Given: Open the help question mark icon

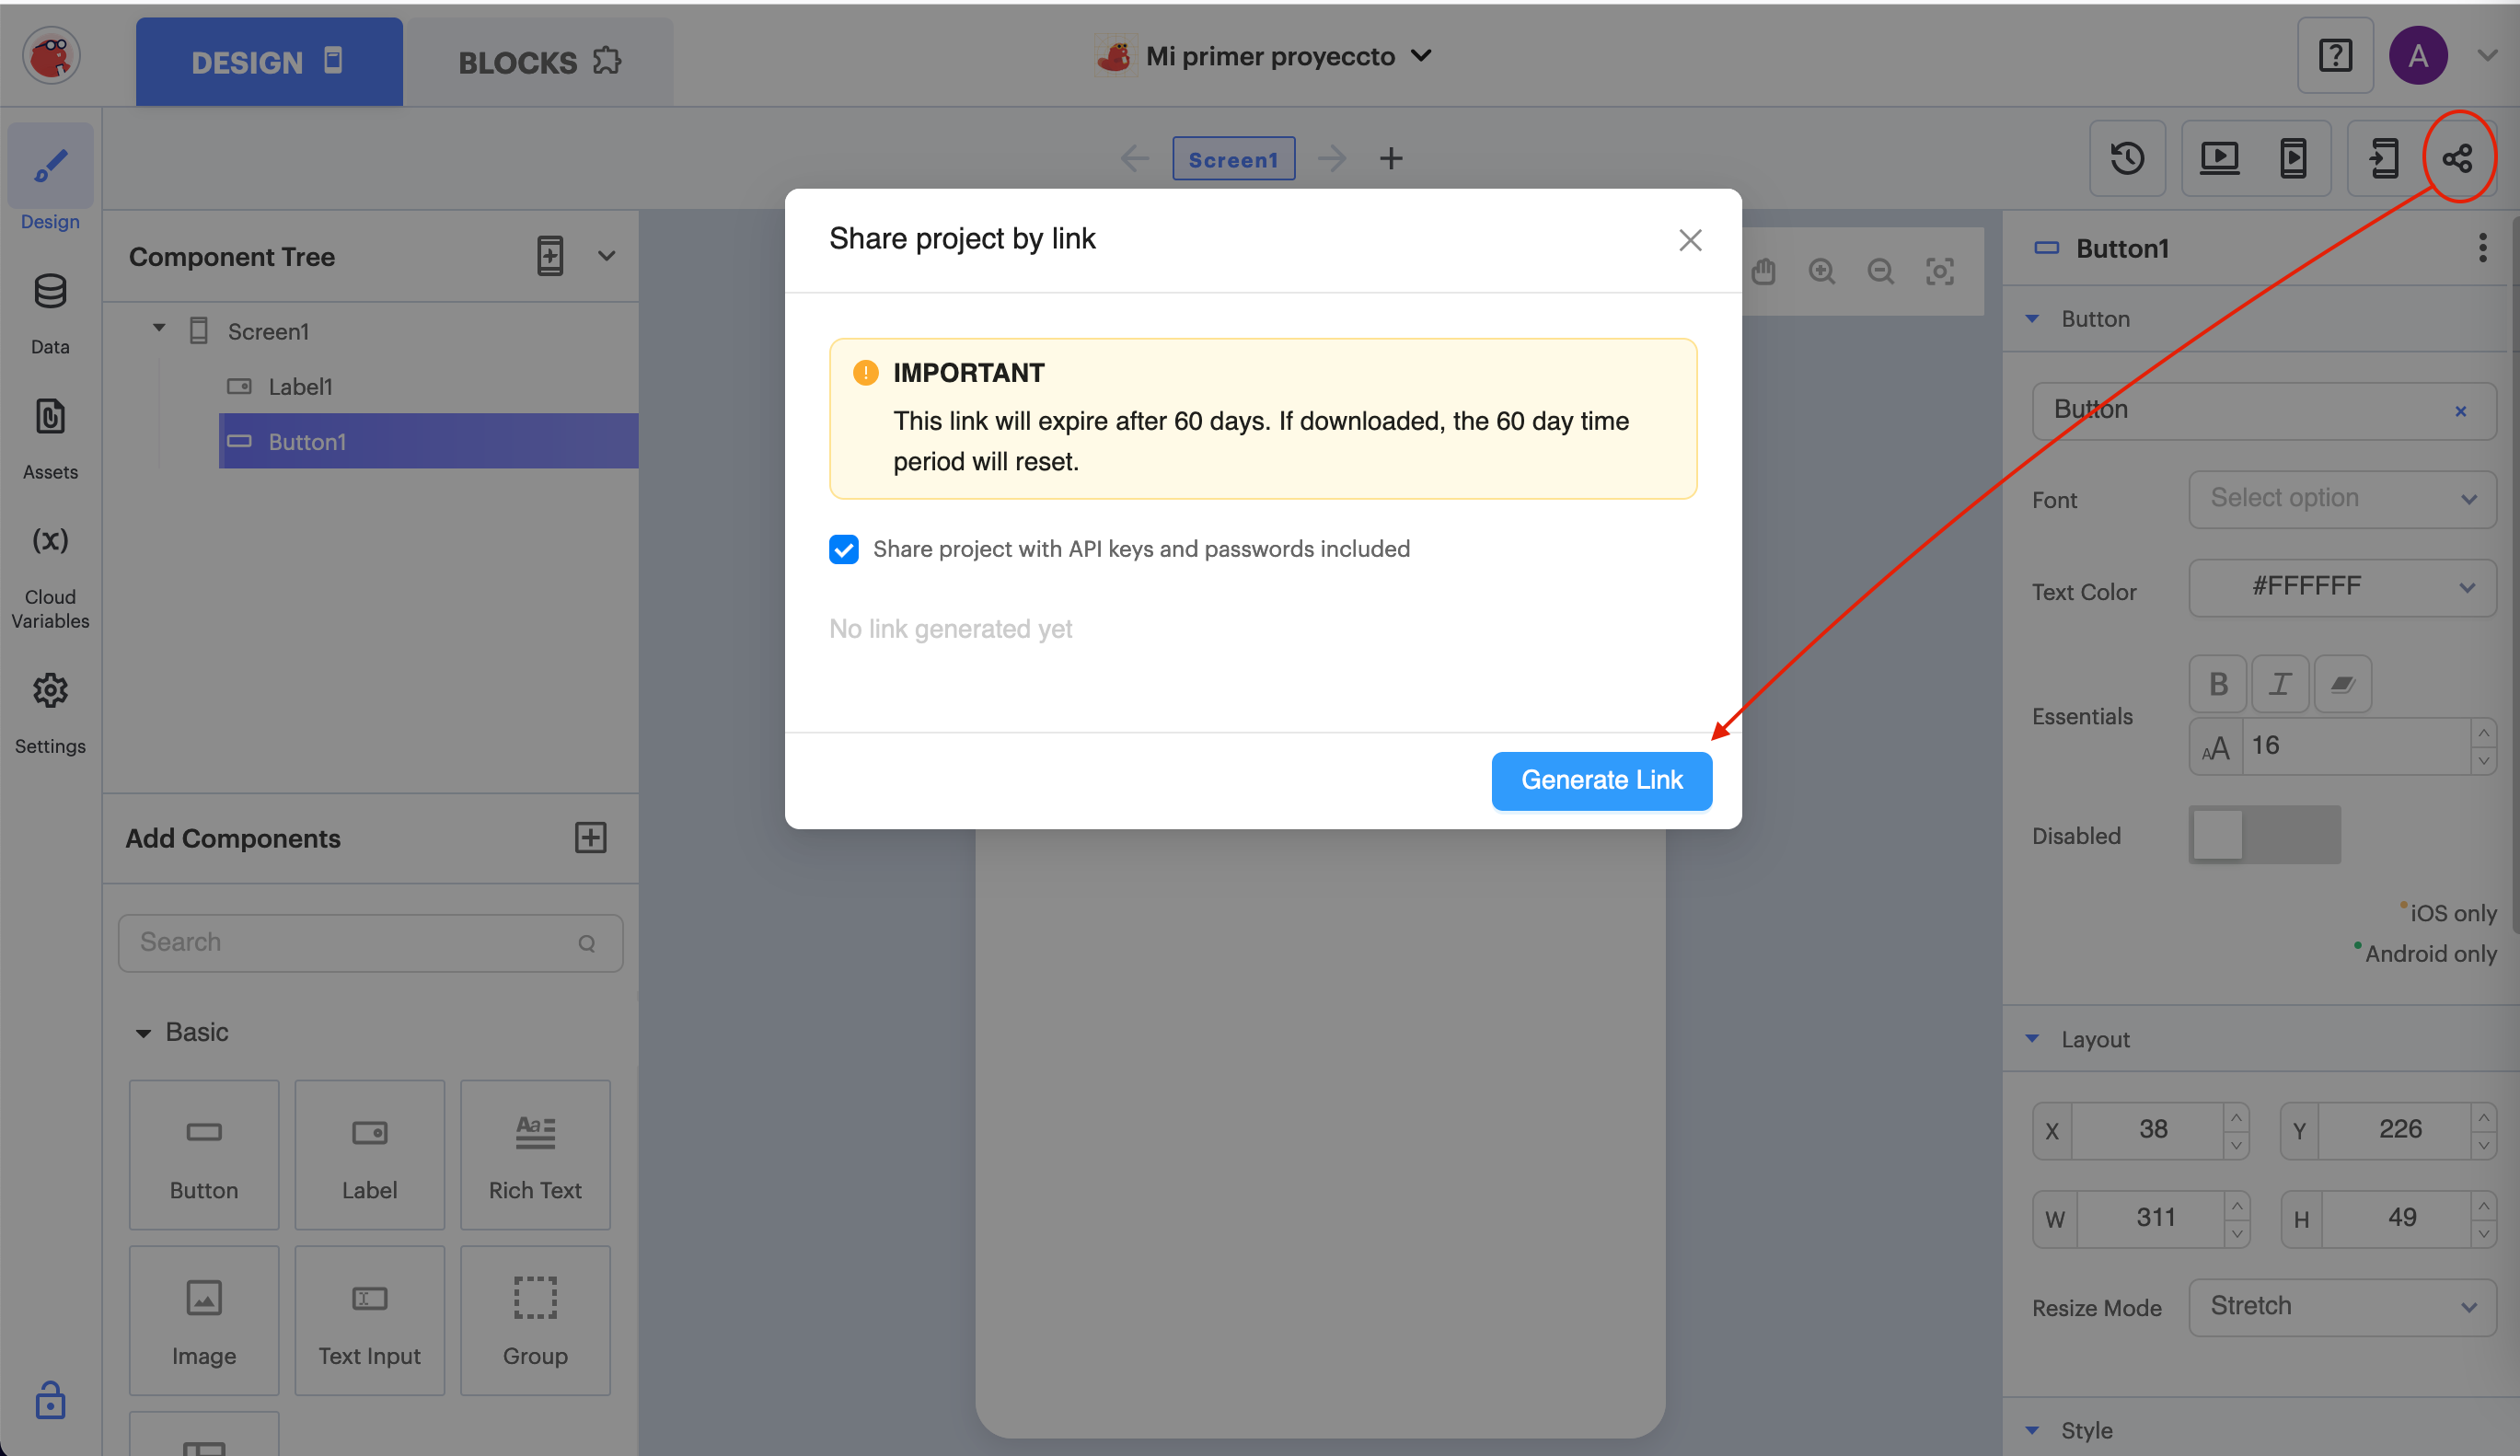Looking at the screenshot, I should coord(2335,56).
